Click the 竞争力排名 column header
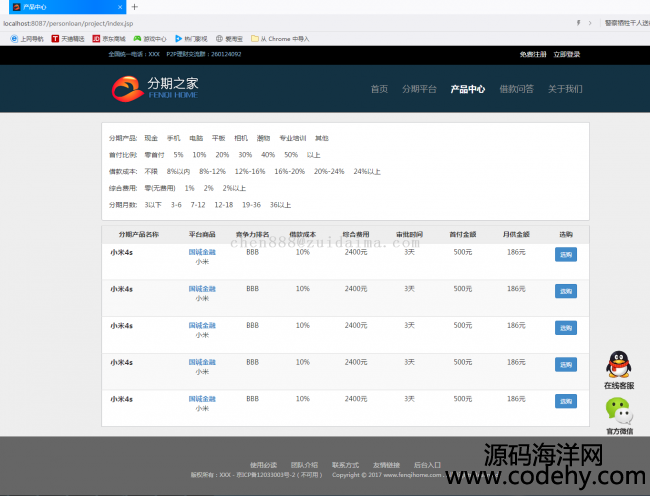 pos(252,235)
